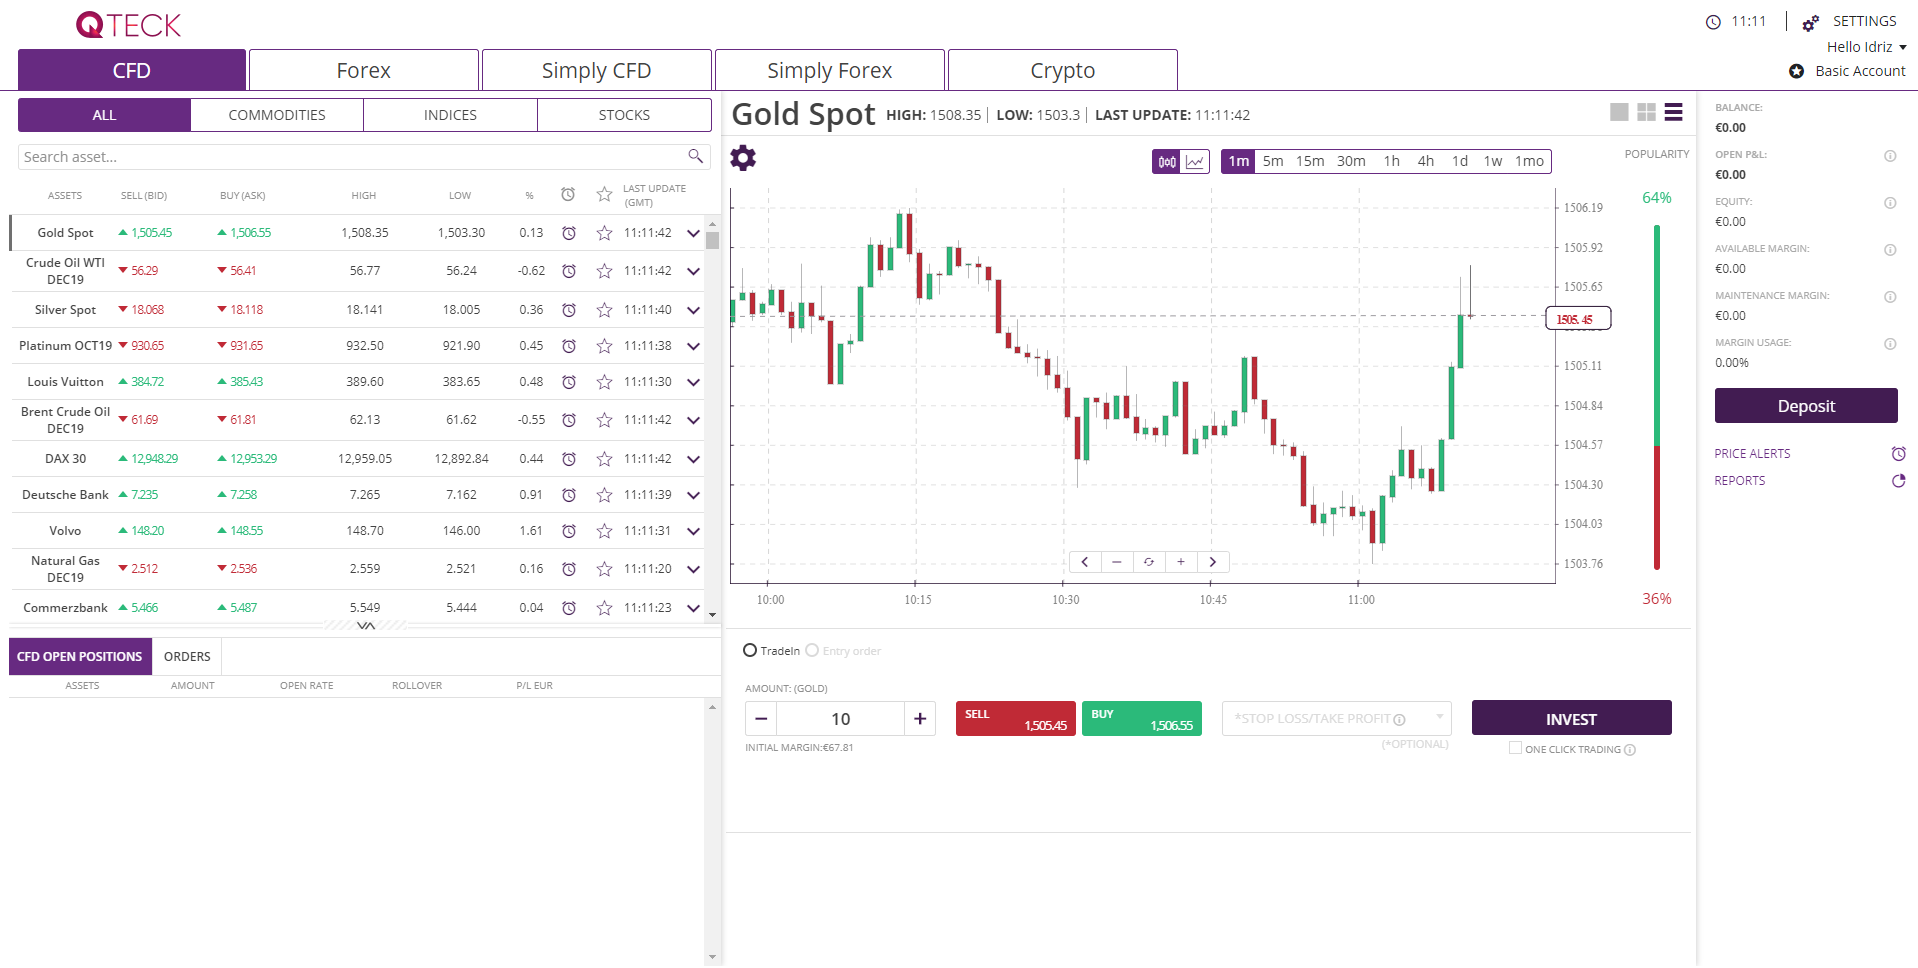
Task: Decrease gold amount with minus button
Action: coord(761,719)
